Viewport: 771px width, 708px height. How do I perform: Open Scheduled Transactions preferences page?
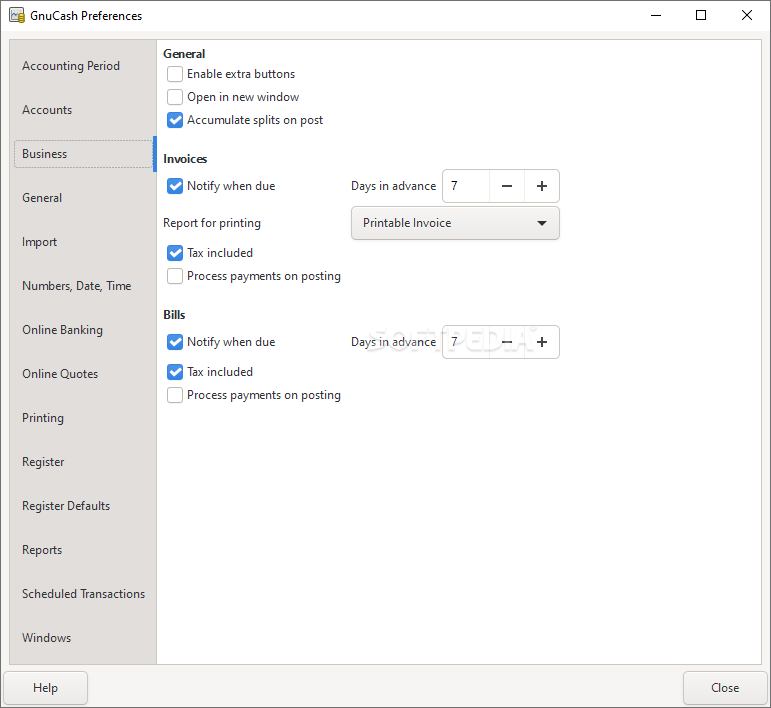(x=84, y=594)
